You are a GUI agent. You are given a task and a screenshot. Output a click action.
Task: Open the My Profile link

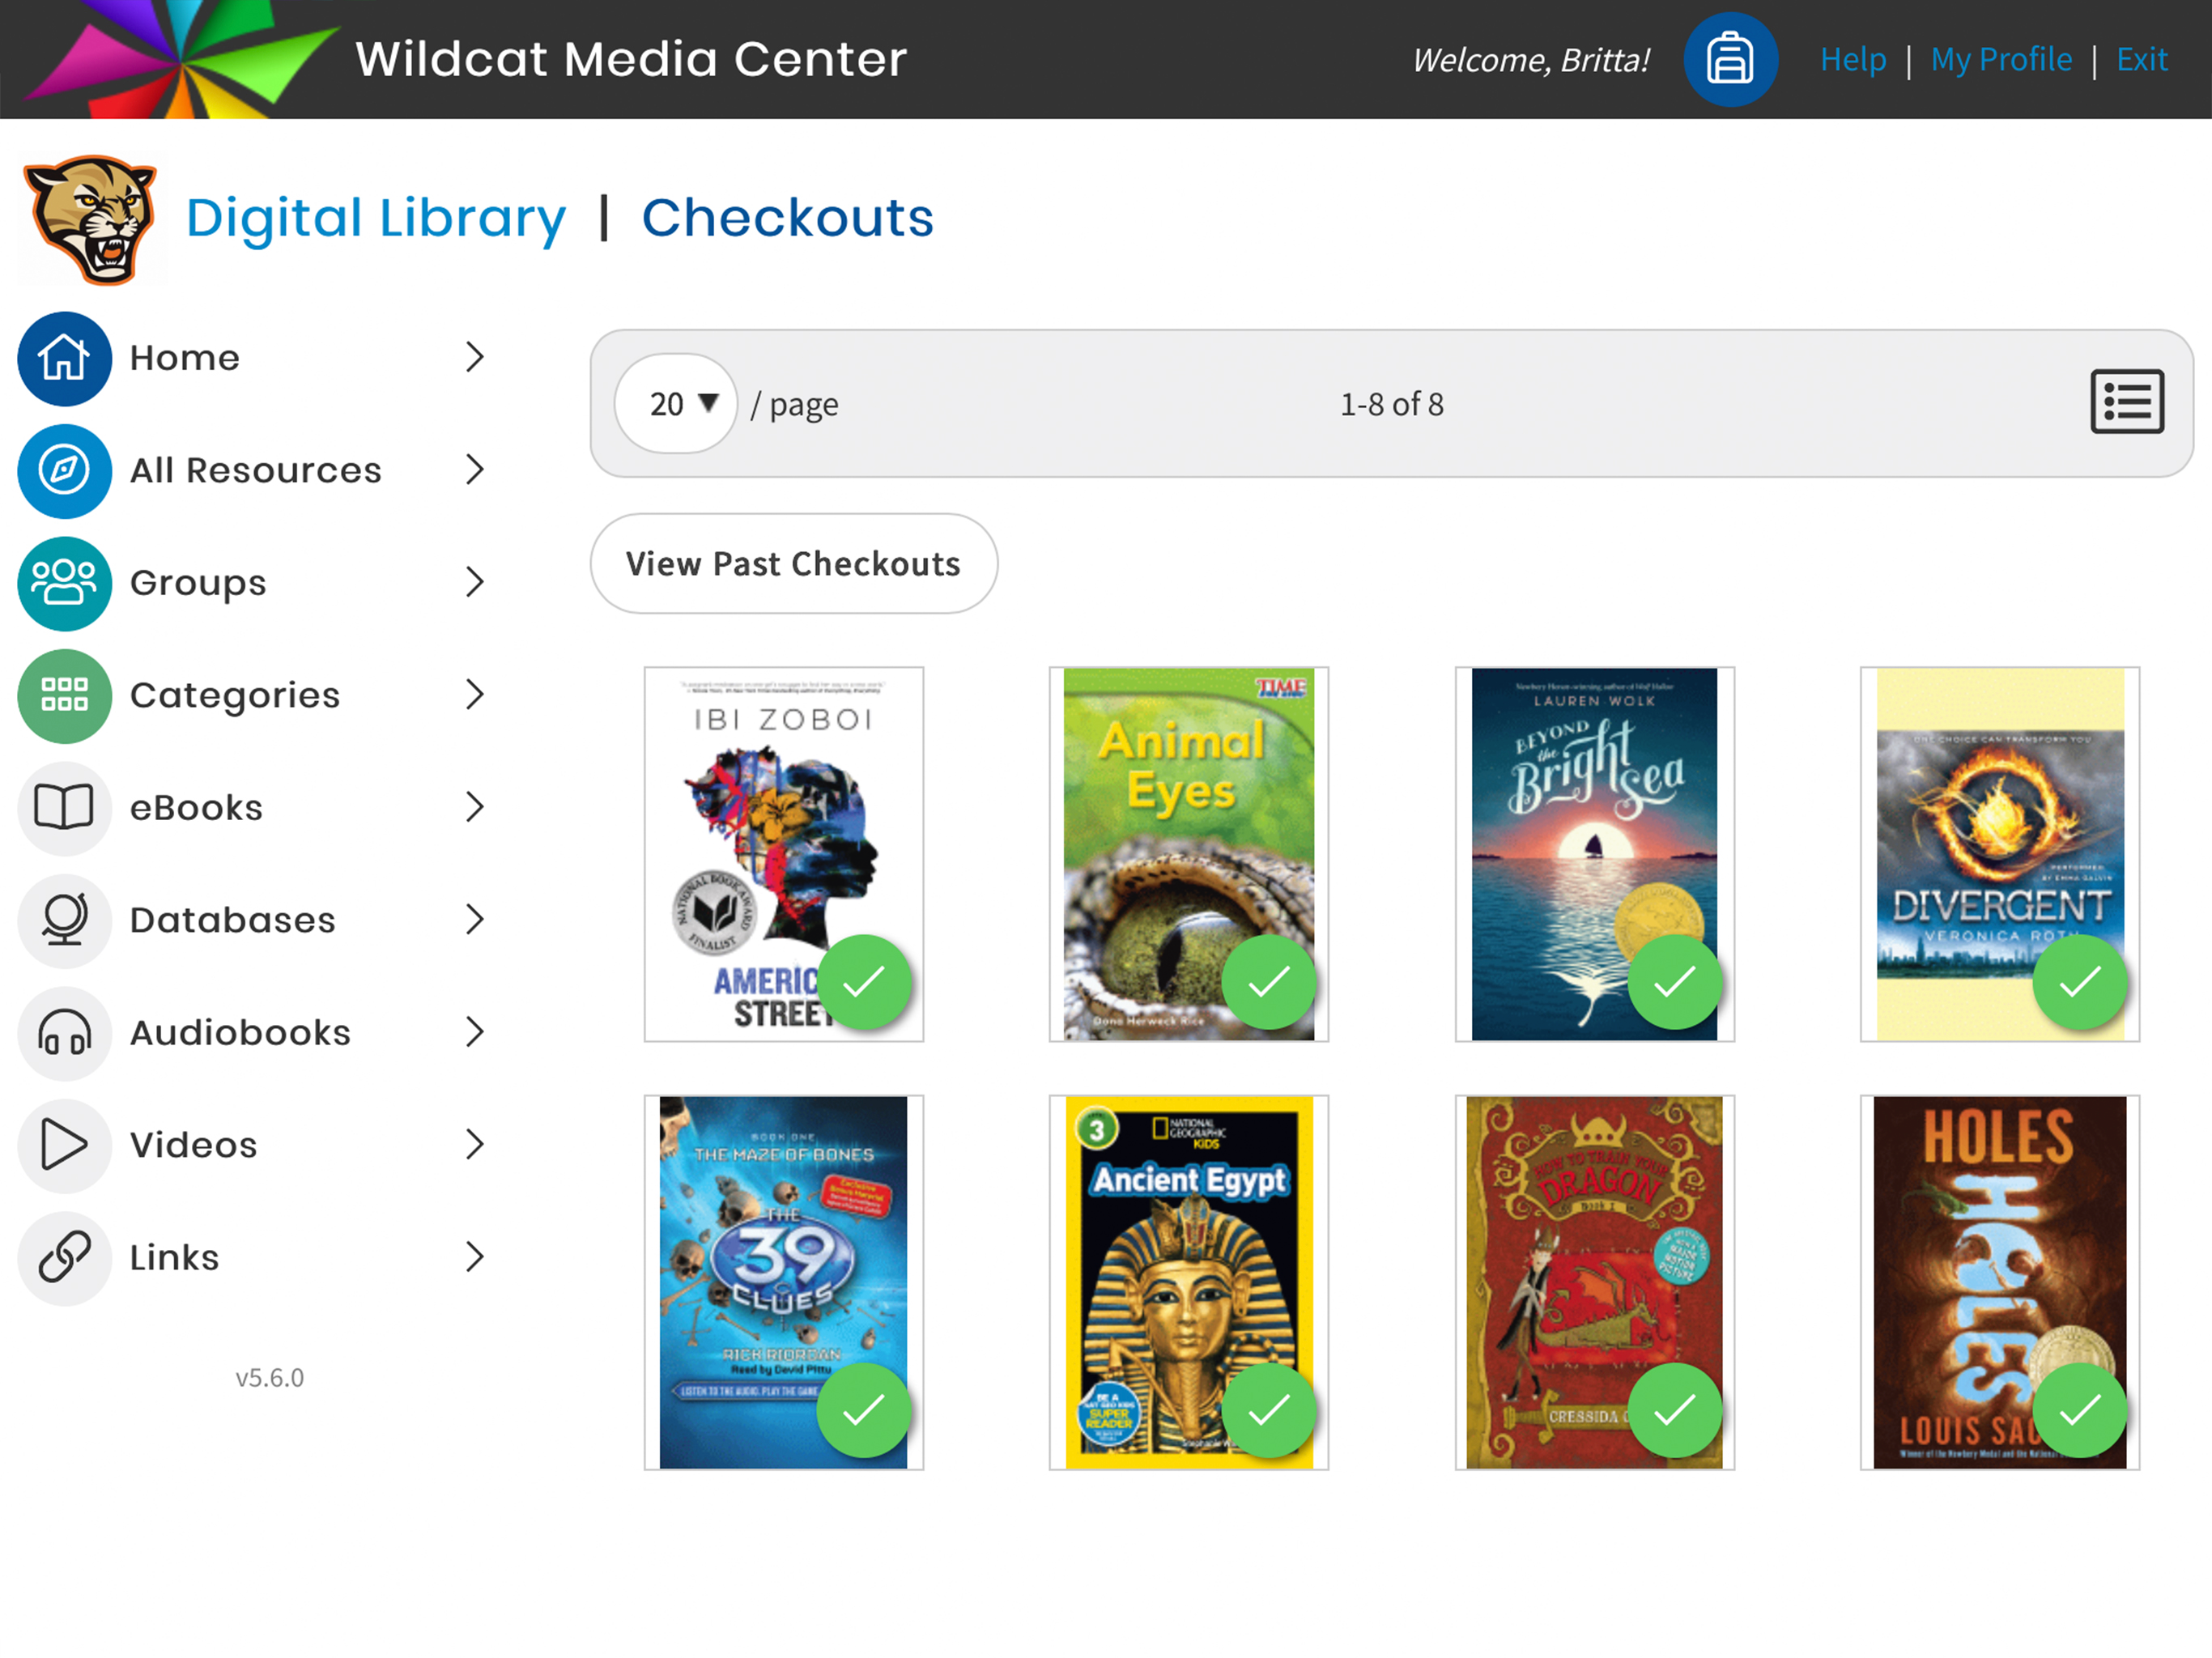(x=2001, y=60)
